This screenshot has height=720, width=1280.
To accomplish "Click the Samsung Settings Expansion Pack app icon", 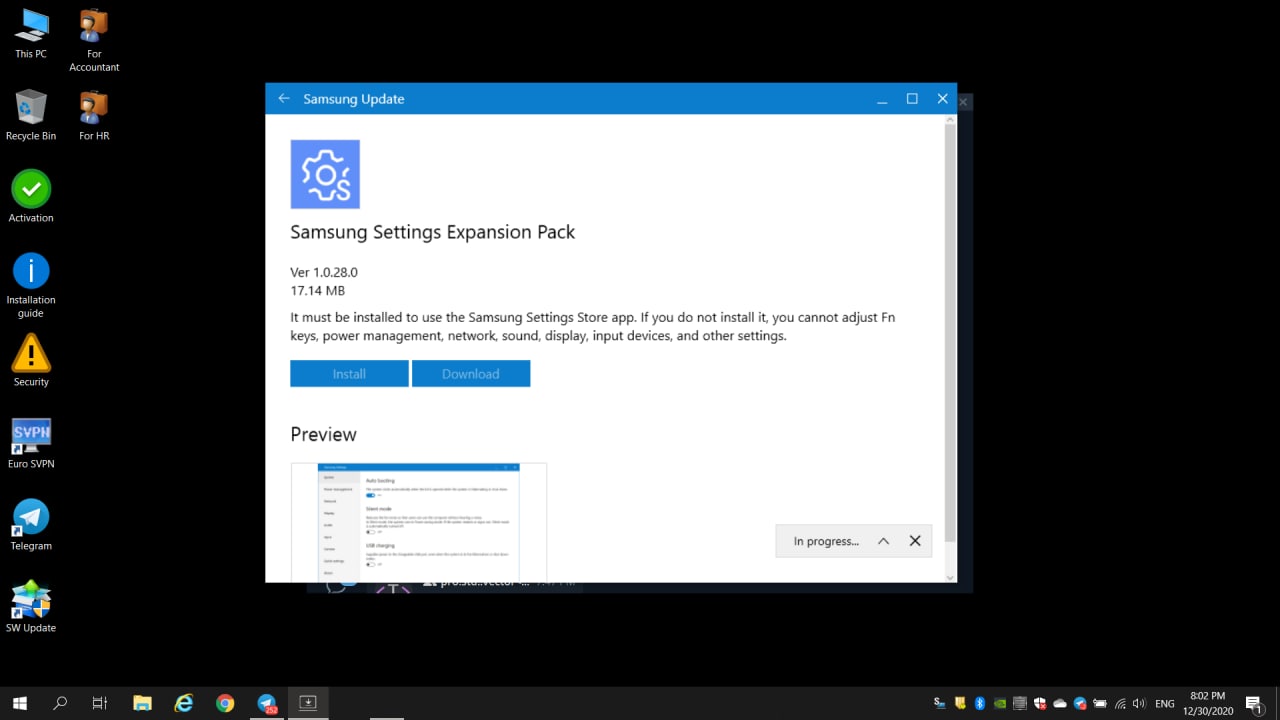I will pos(325,174).
